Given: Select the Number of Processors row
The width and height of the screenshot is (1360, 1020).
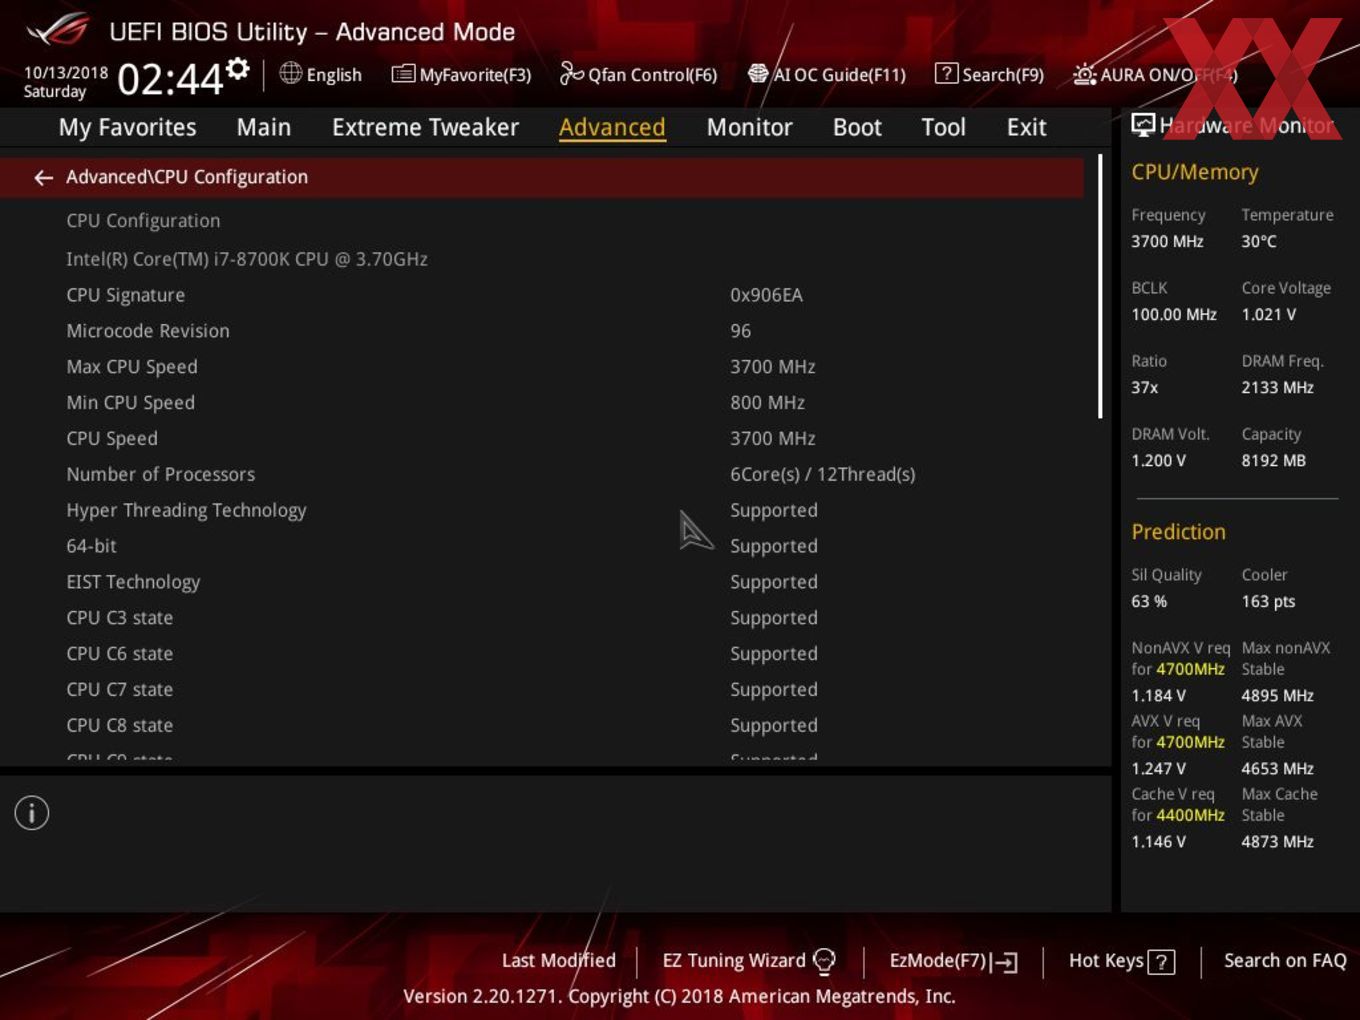Looking at the screenshot, I should 541,474.
